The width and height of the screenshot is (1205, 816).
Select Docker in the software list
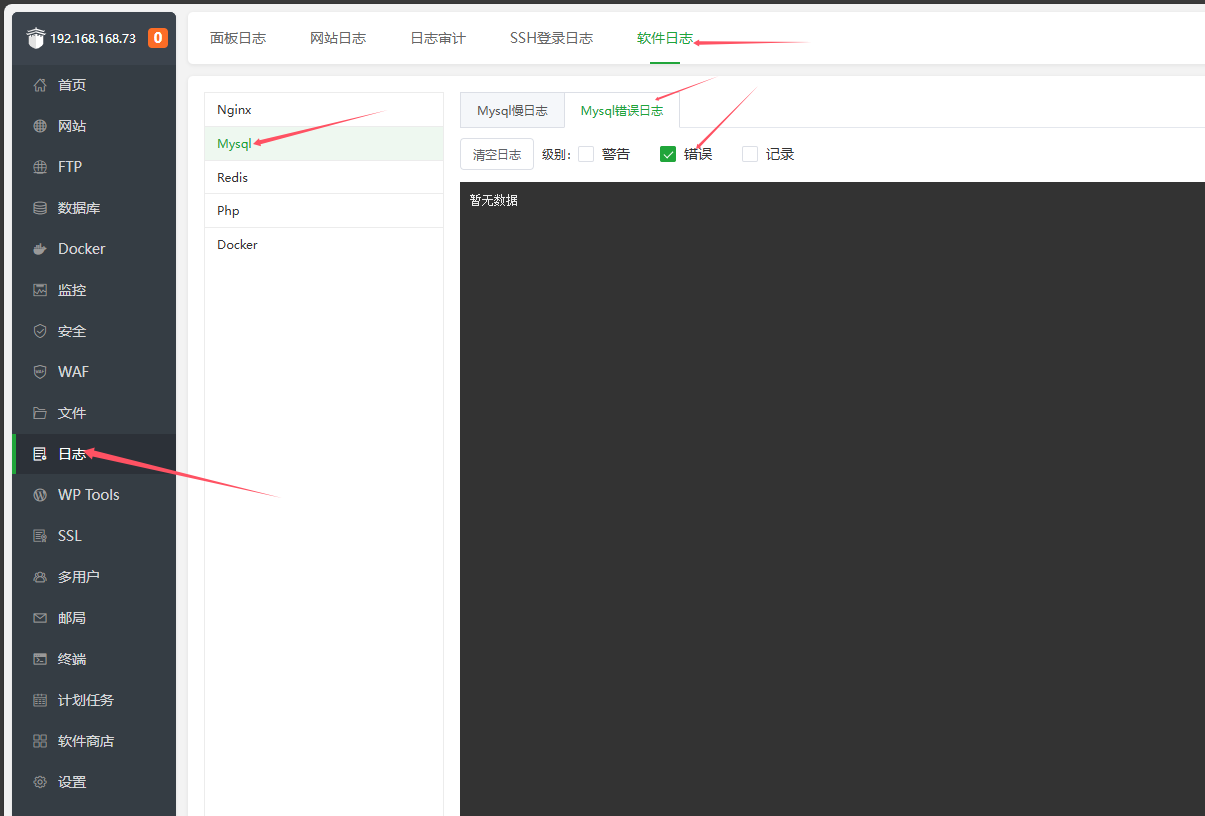[x=324, y=245]
